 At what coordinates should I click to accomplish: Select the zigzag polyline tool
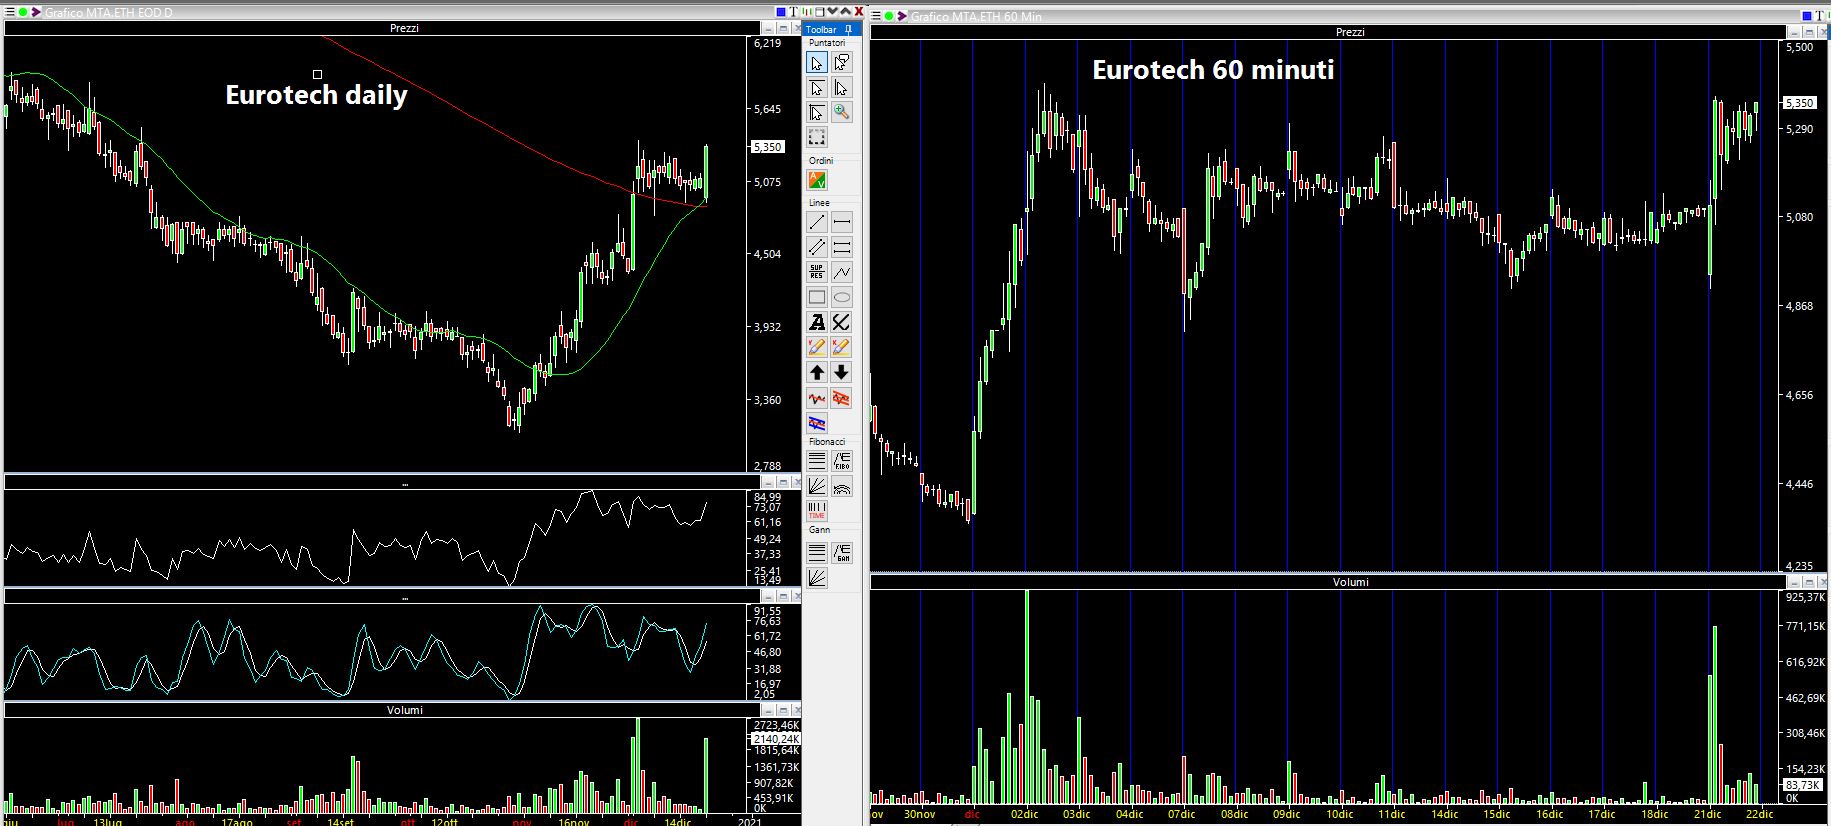[x=842, y=272]
